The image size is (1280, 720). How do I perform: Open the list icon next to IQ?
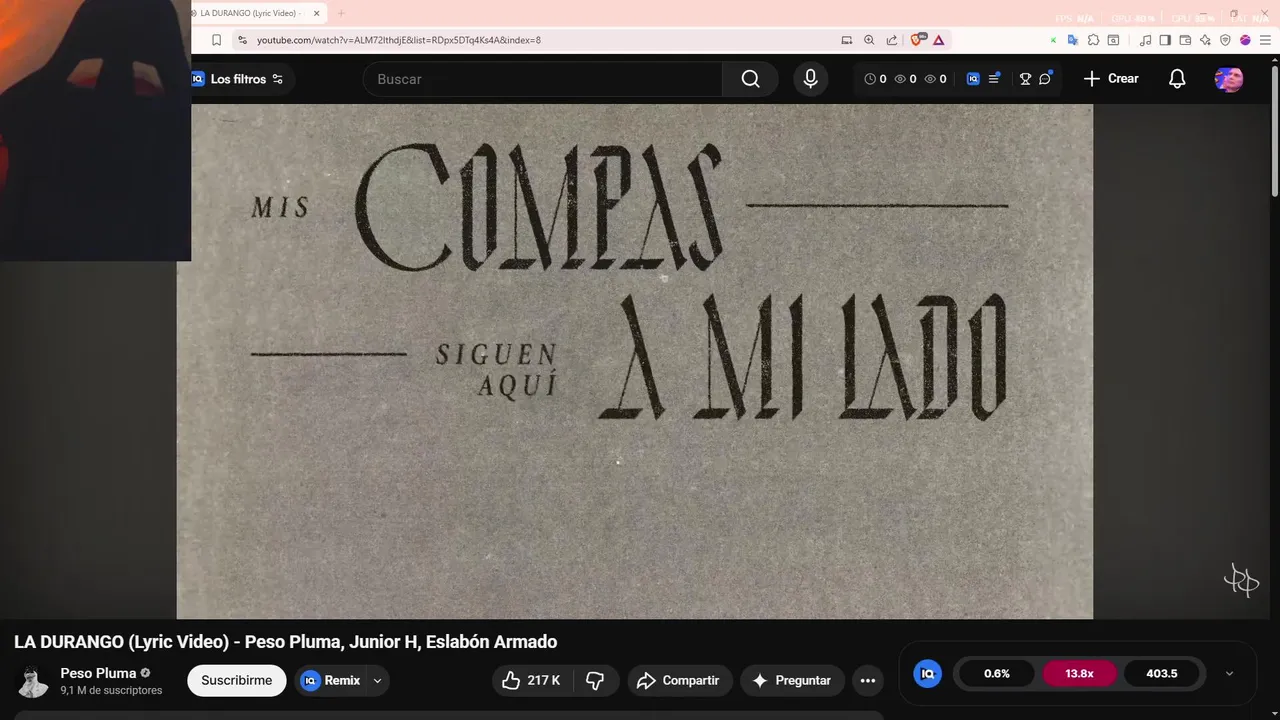pyautogui.click(x=994, y=78)
